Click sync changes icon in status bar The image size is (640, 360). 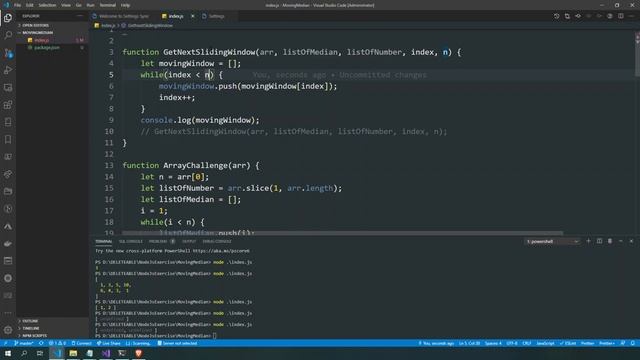coord(41,343)
